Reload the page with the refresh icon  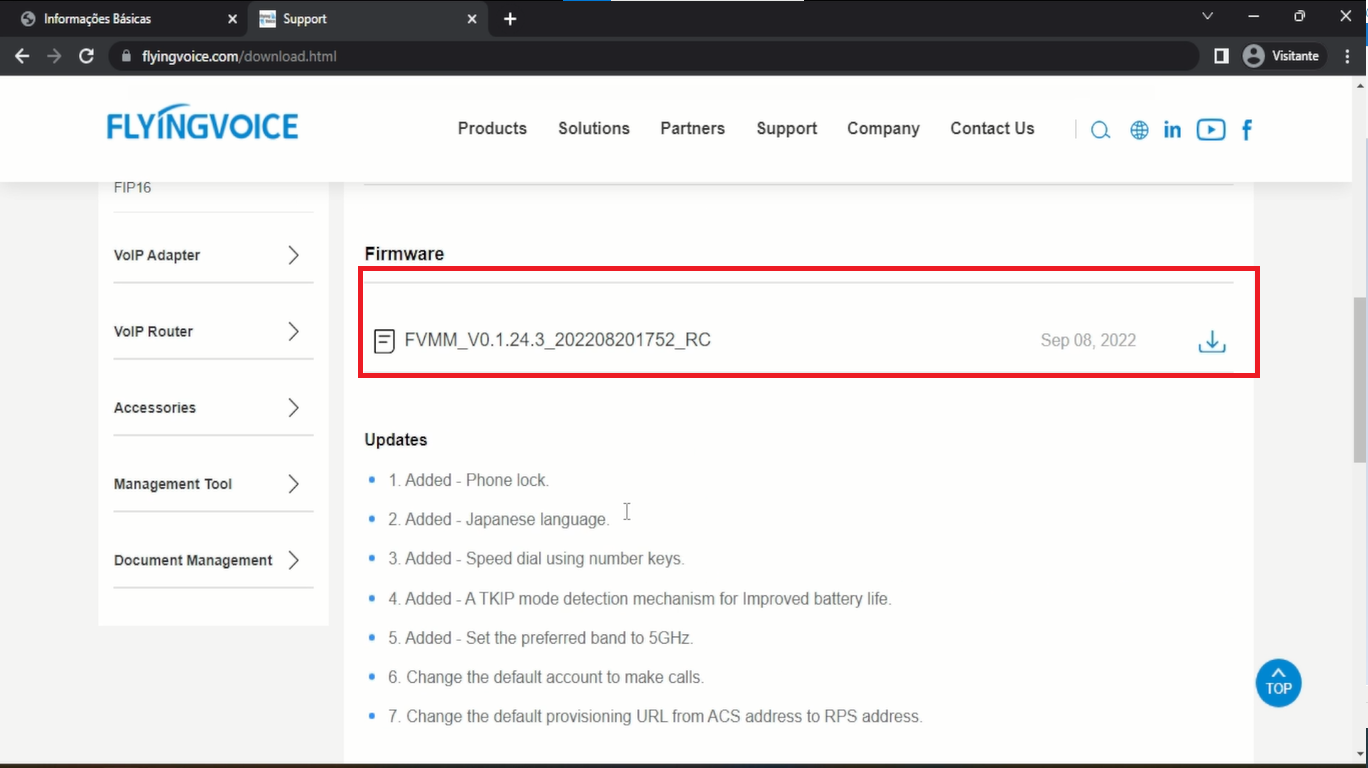(86, 56)
